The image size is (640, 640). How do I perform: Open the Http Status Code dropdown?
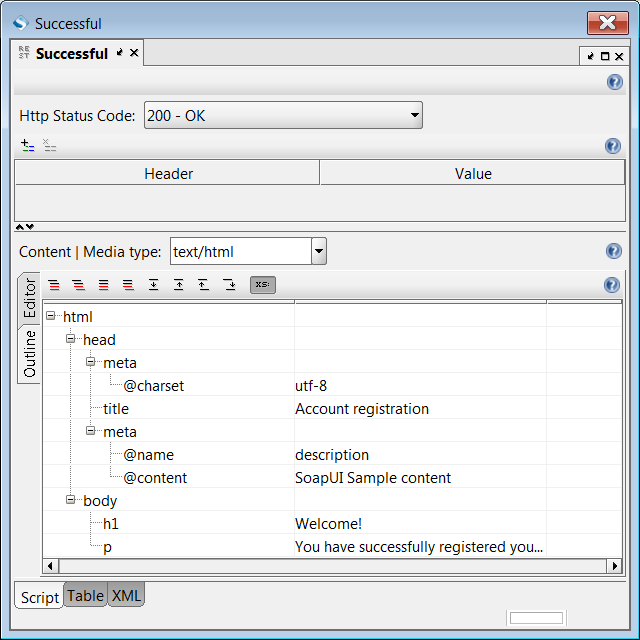point(414,116)
